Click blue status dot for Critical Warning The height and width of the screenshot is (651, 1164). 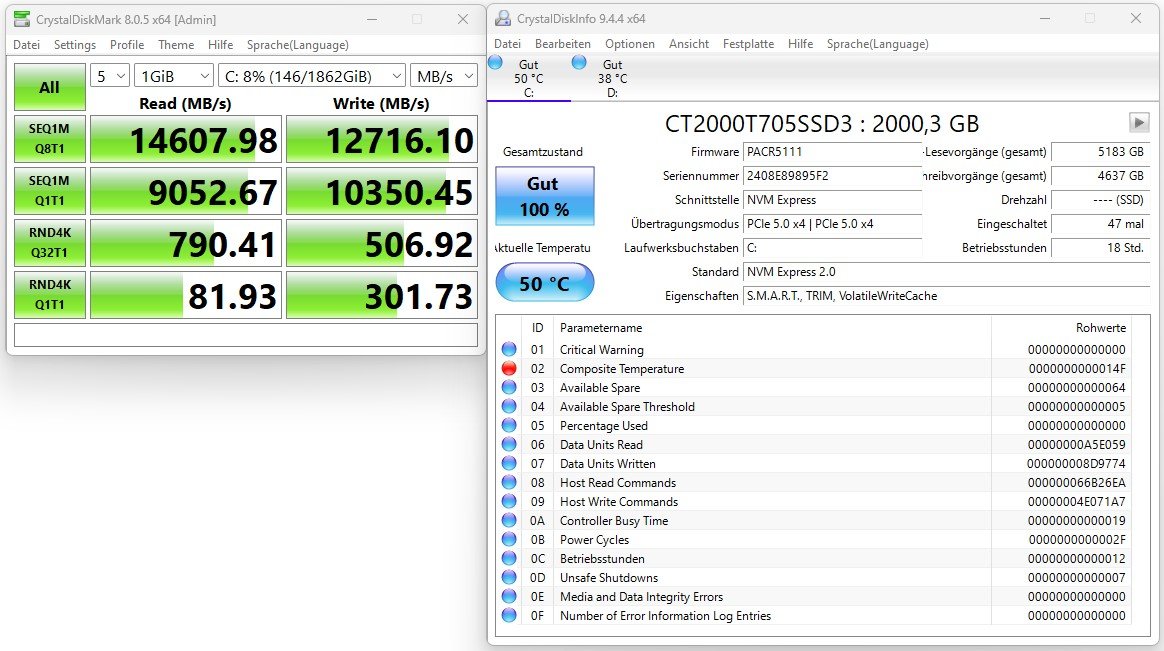click(509, 349)
